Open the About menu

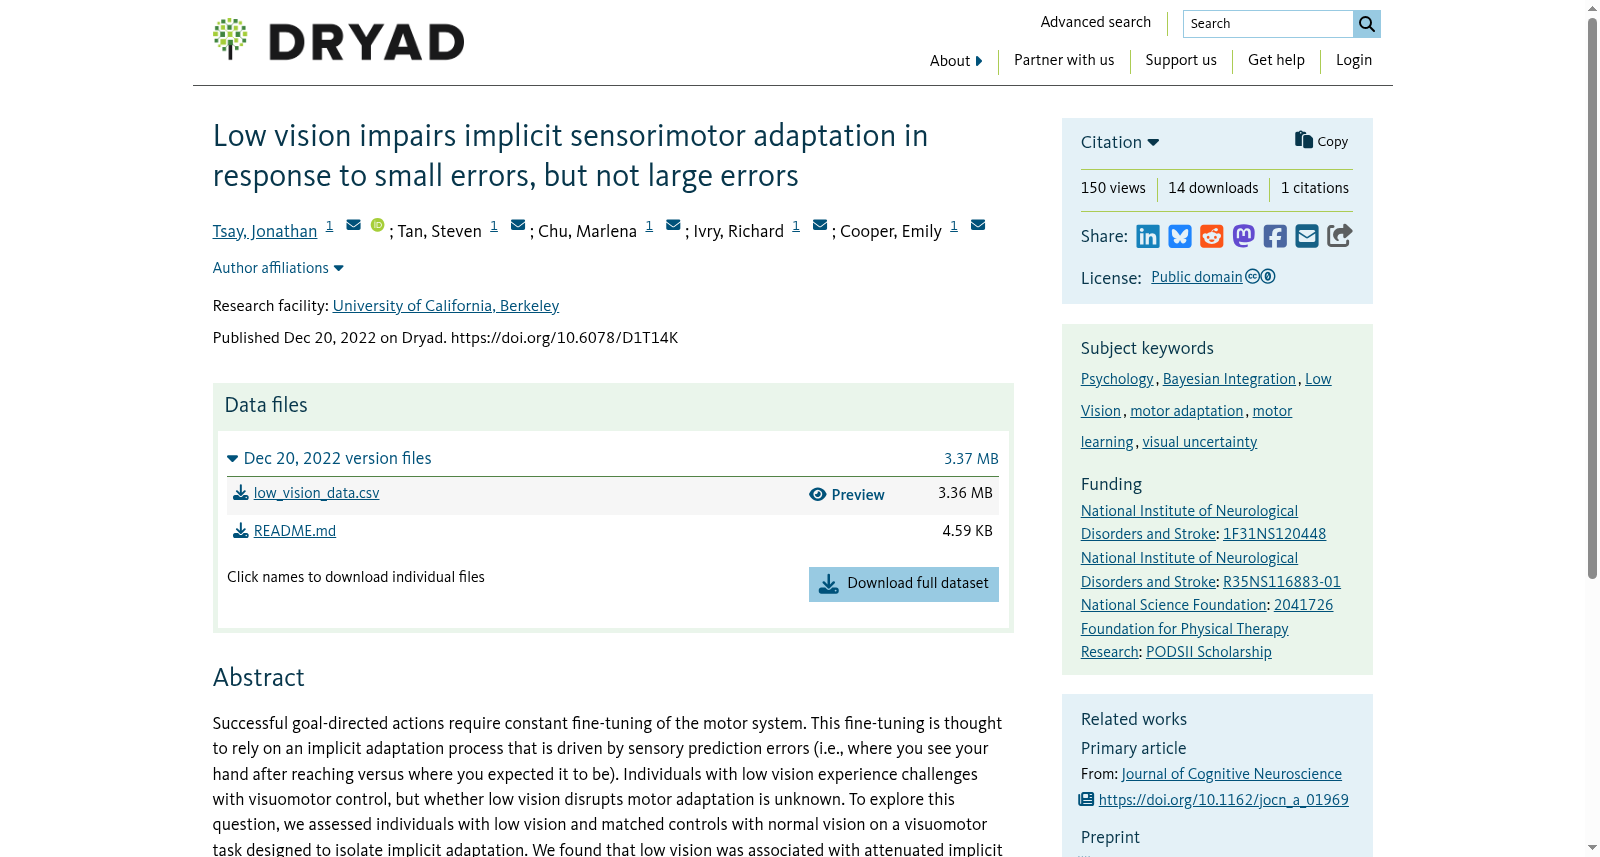coord(956,61)
